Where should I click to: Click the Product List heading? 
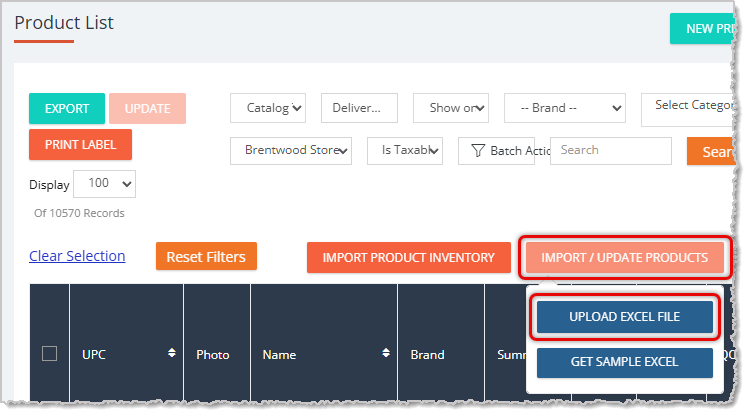click(x=64, y=23)
